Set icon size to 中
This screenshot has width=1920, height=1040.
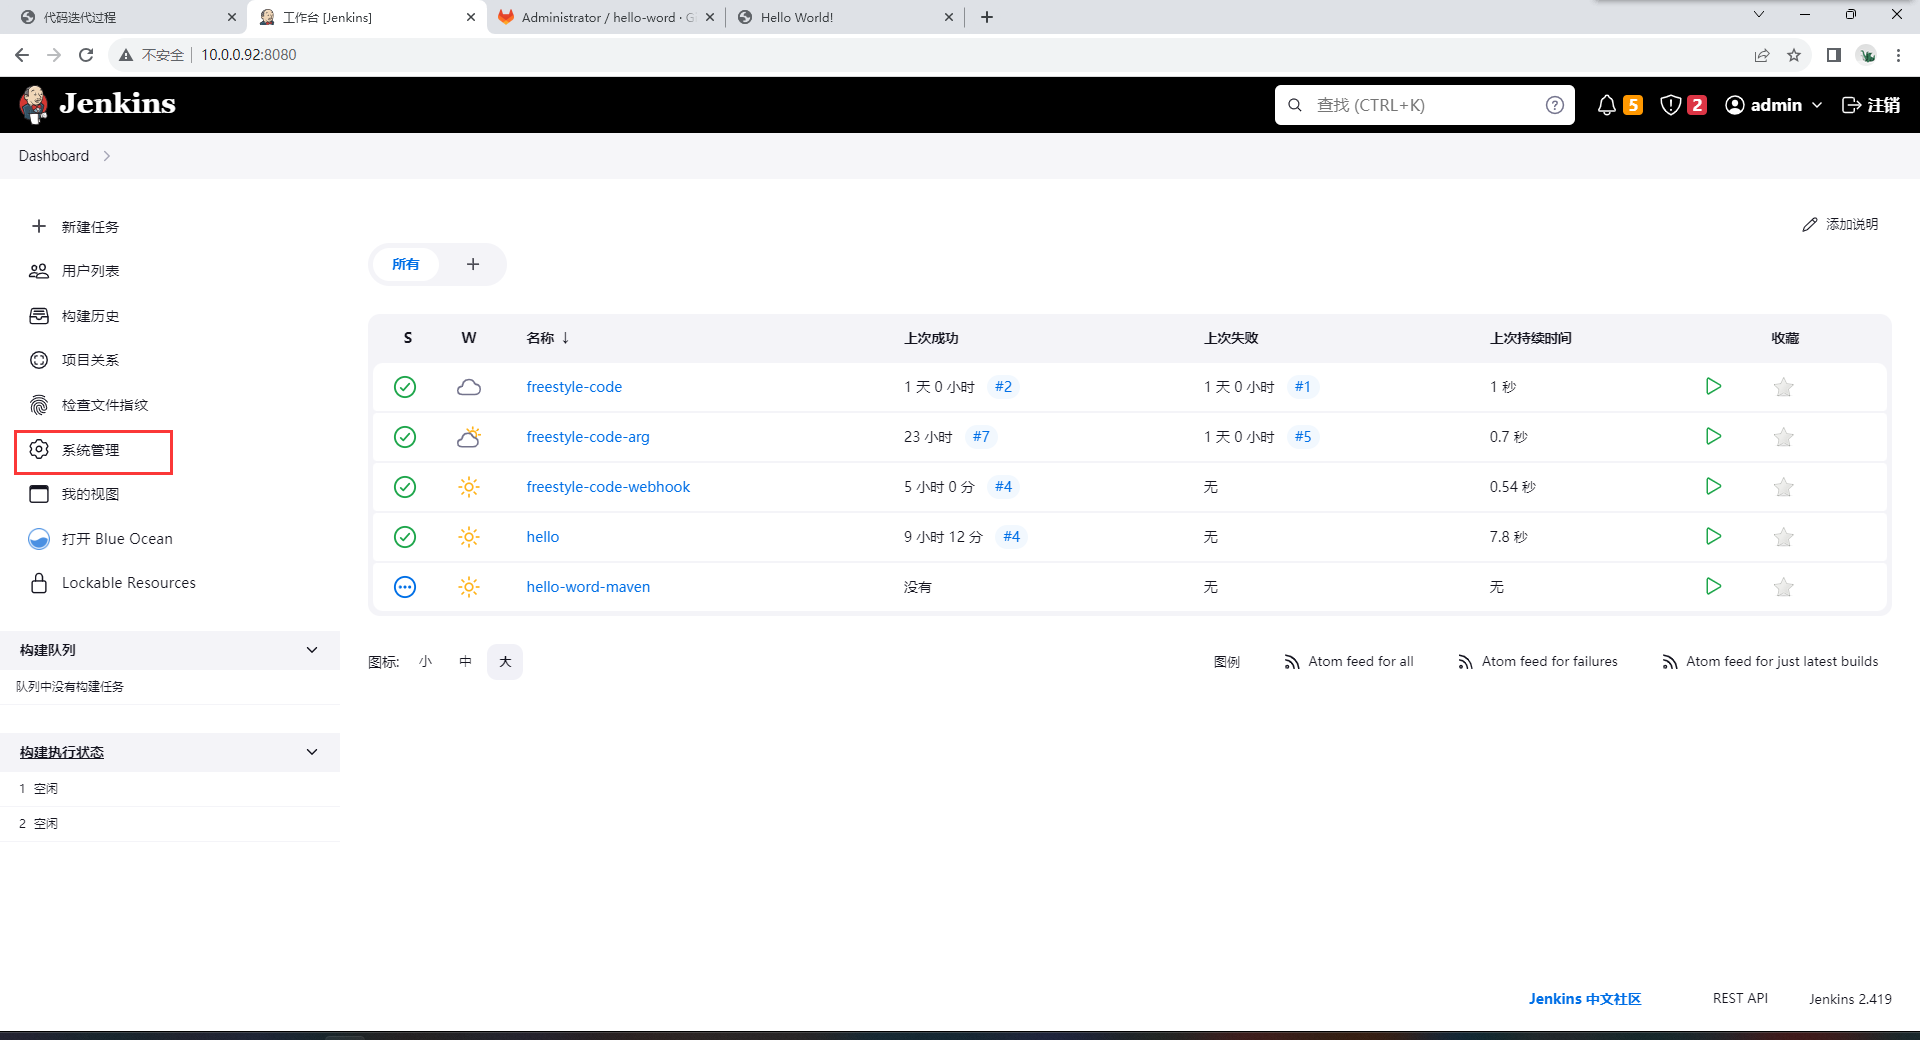pos(465,662)
